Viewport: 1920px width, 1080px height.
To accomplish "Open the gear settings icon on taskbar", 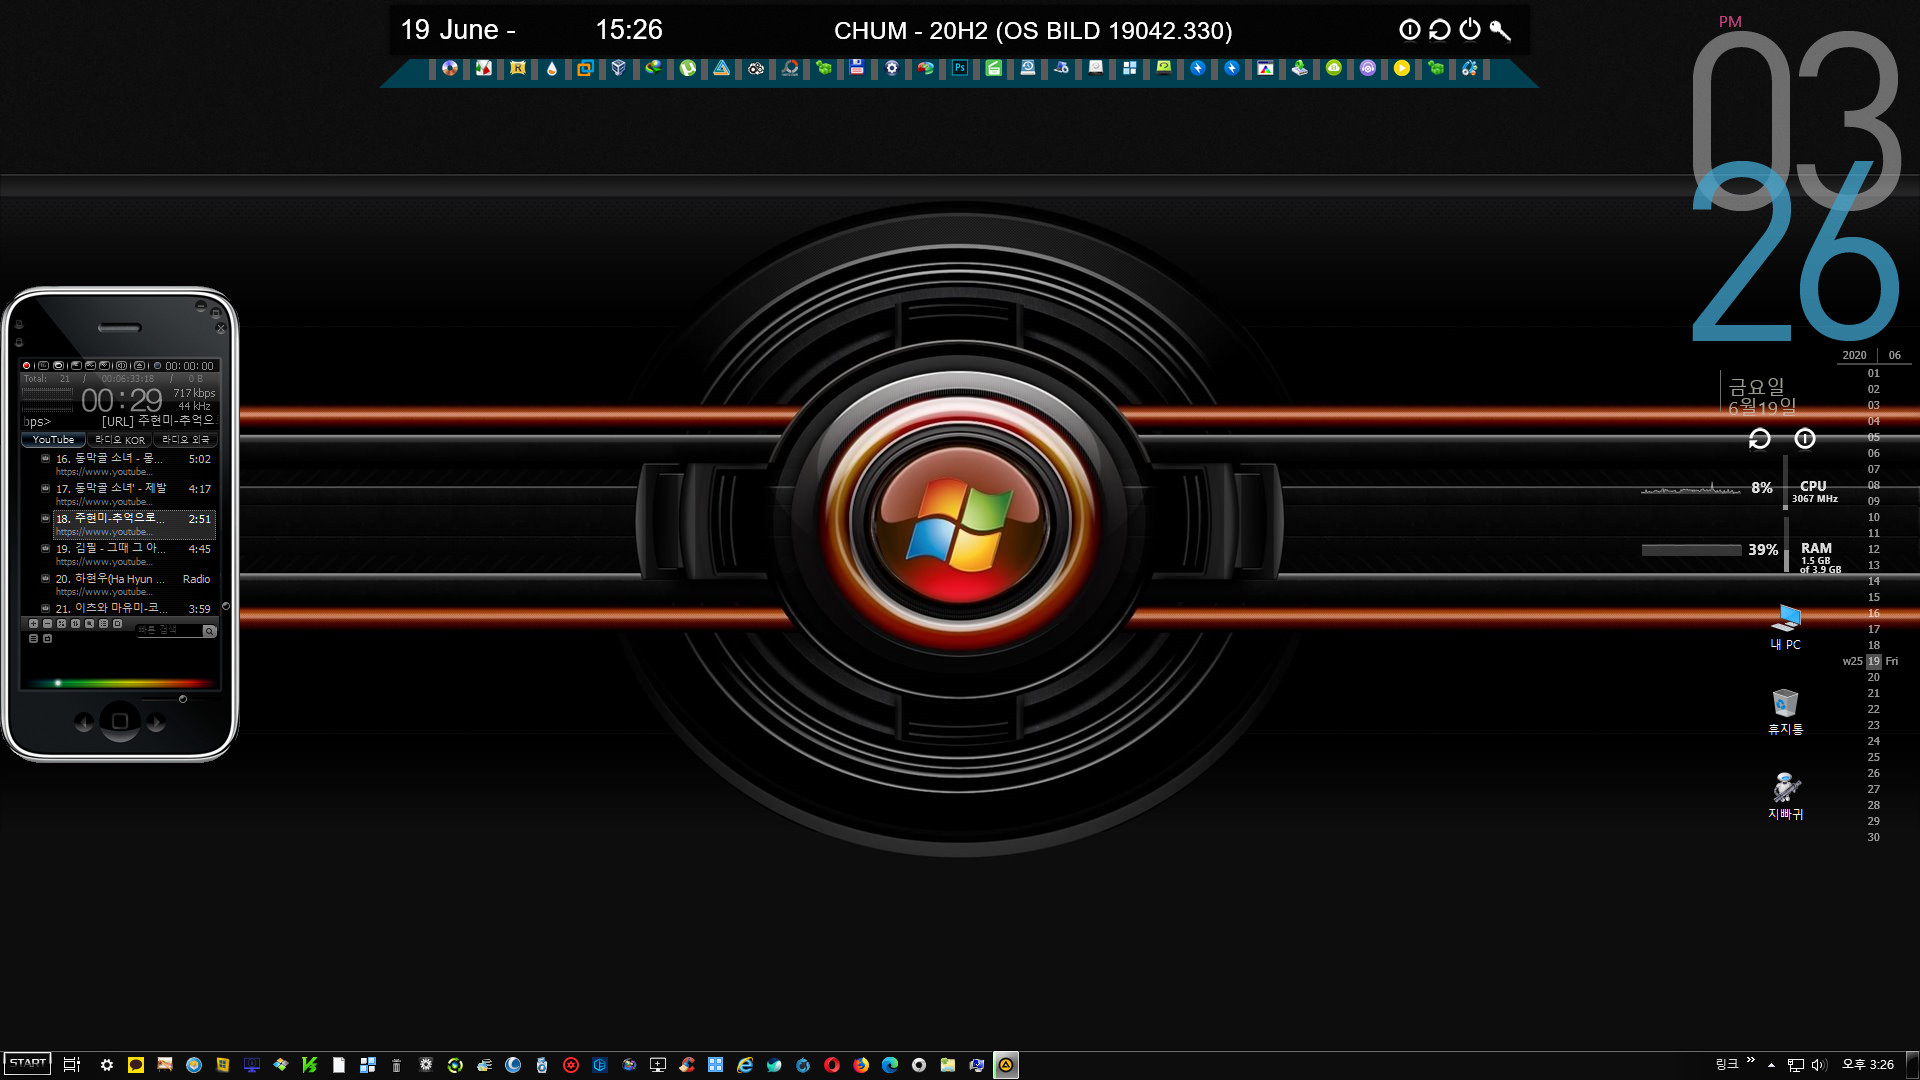I will [107, 1065].
